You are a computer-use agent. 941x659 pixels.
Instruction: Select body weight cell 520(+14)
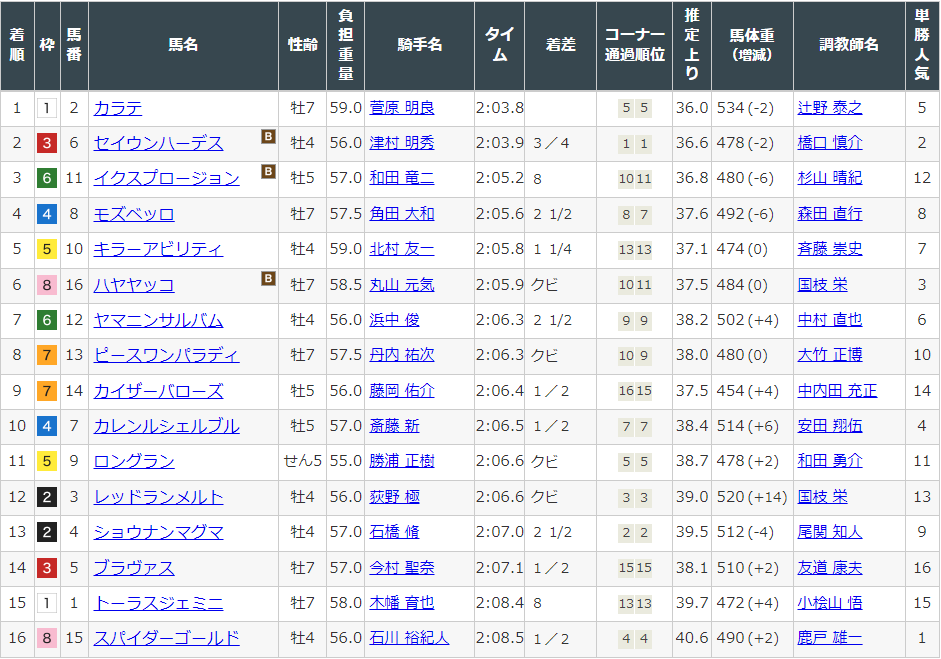[x=752, y=497]
